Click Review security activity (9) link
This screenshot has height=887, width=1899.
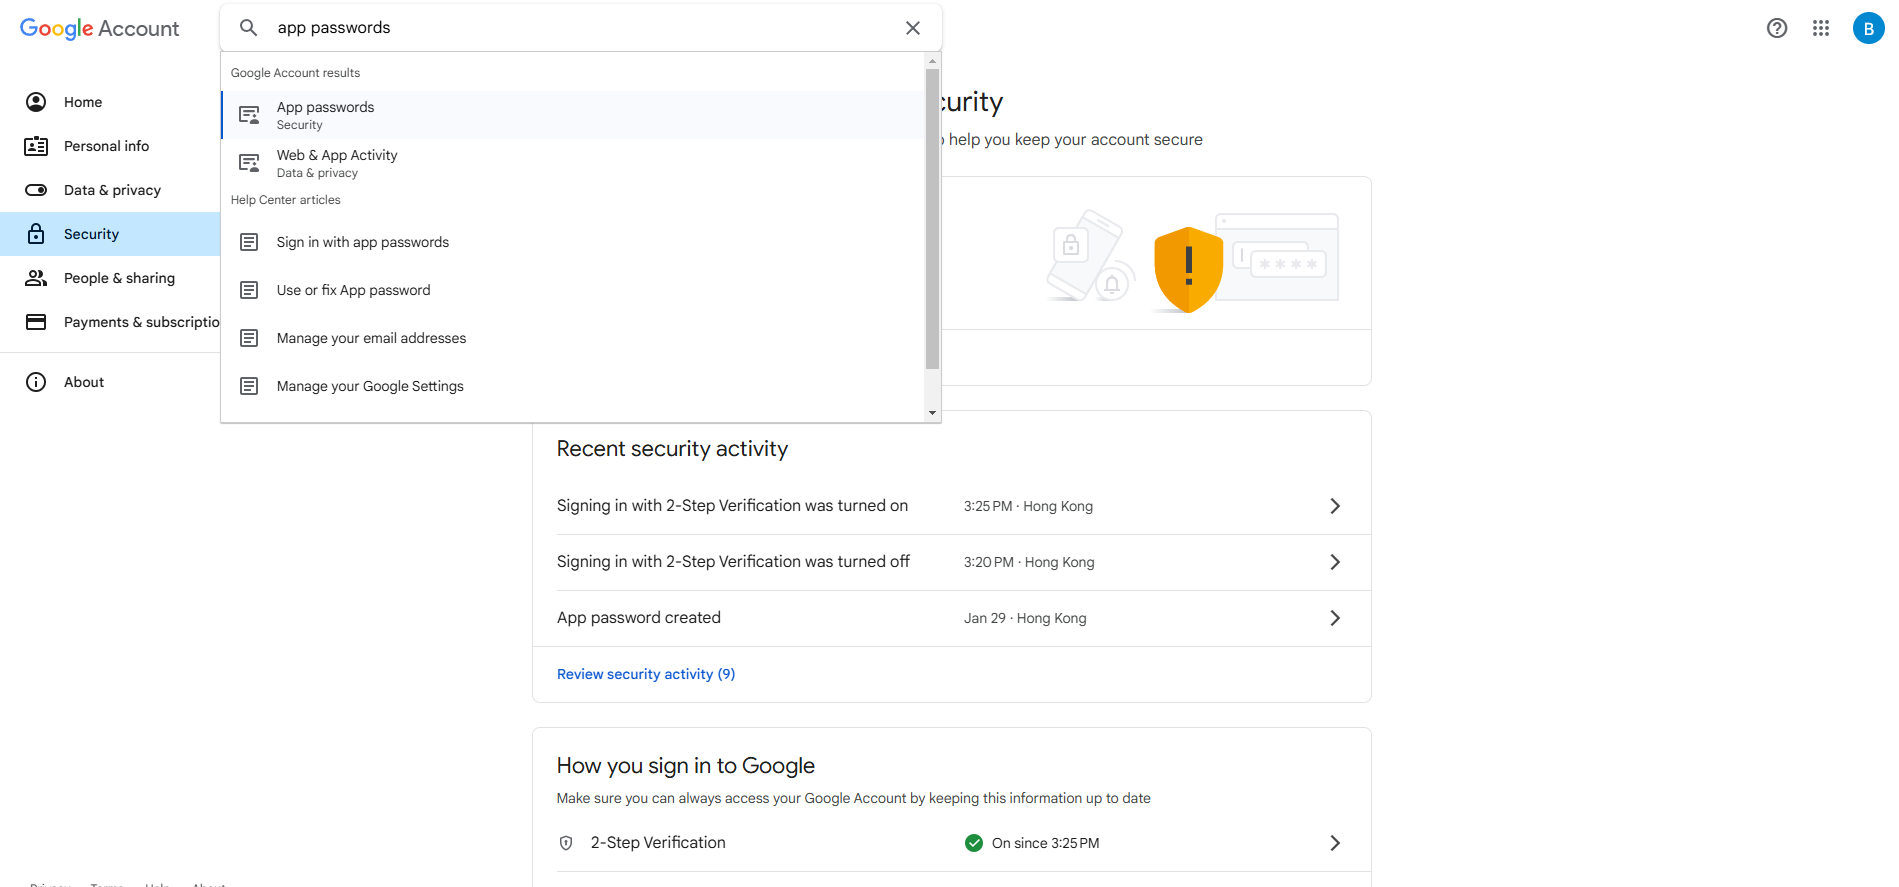(646, 674)
